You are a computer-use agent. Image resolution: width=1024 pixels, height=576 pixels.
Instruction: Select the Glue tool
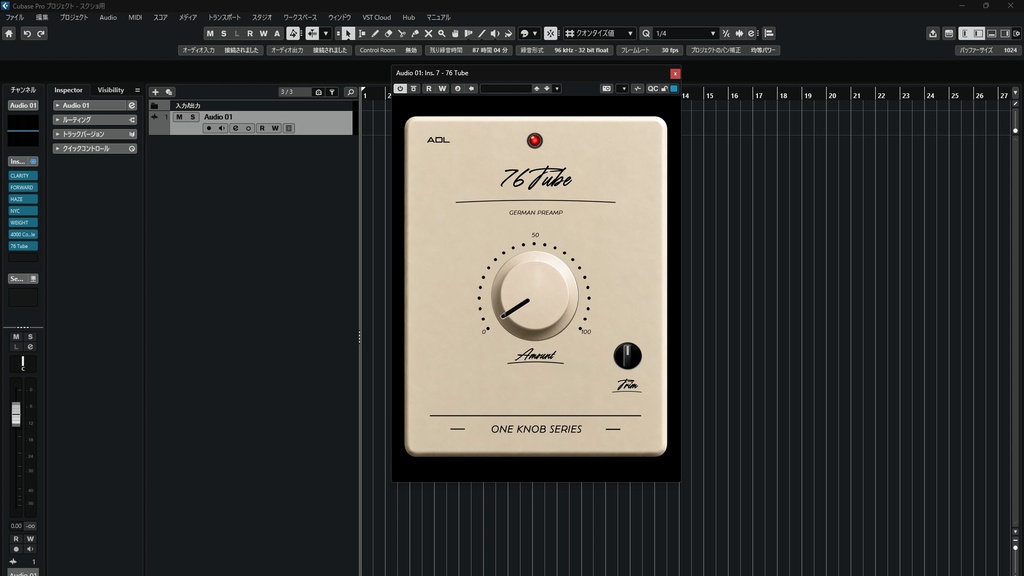(415, 33)
